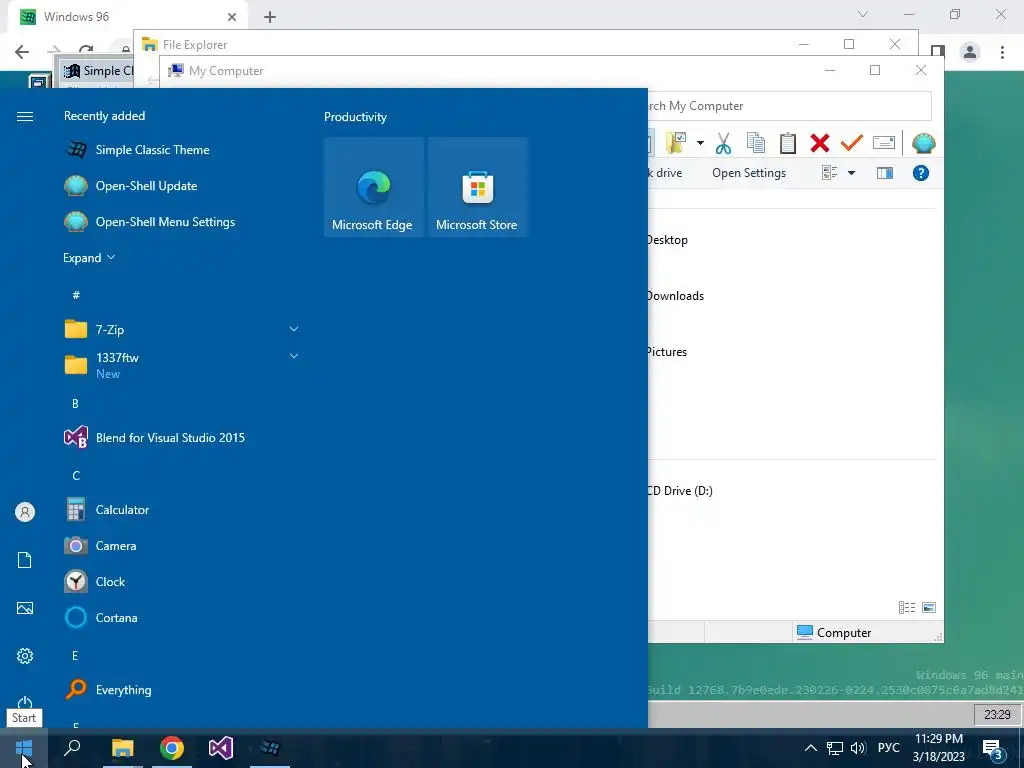Jump to letter # section header
Viewport: 1024px width, 768px height.
pos(76,295)
